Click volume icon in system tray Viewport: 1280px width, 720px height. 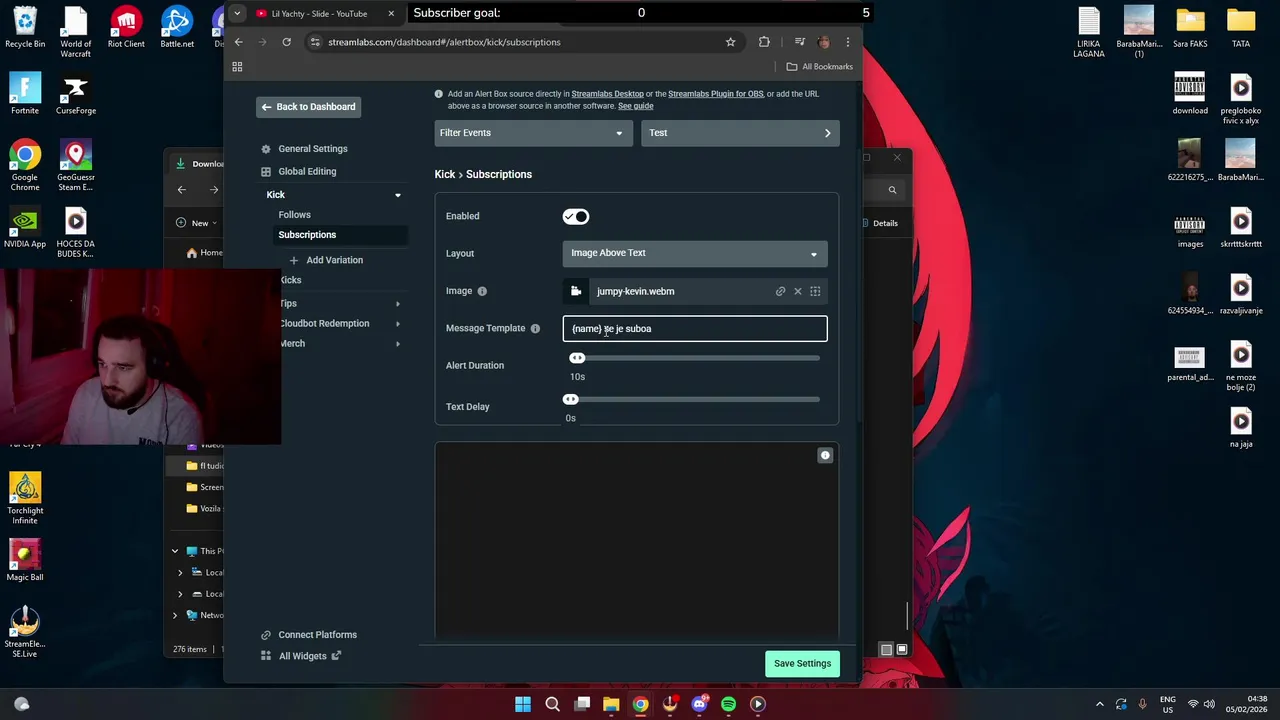tap(1208, 704)
